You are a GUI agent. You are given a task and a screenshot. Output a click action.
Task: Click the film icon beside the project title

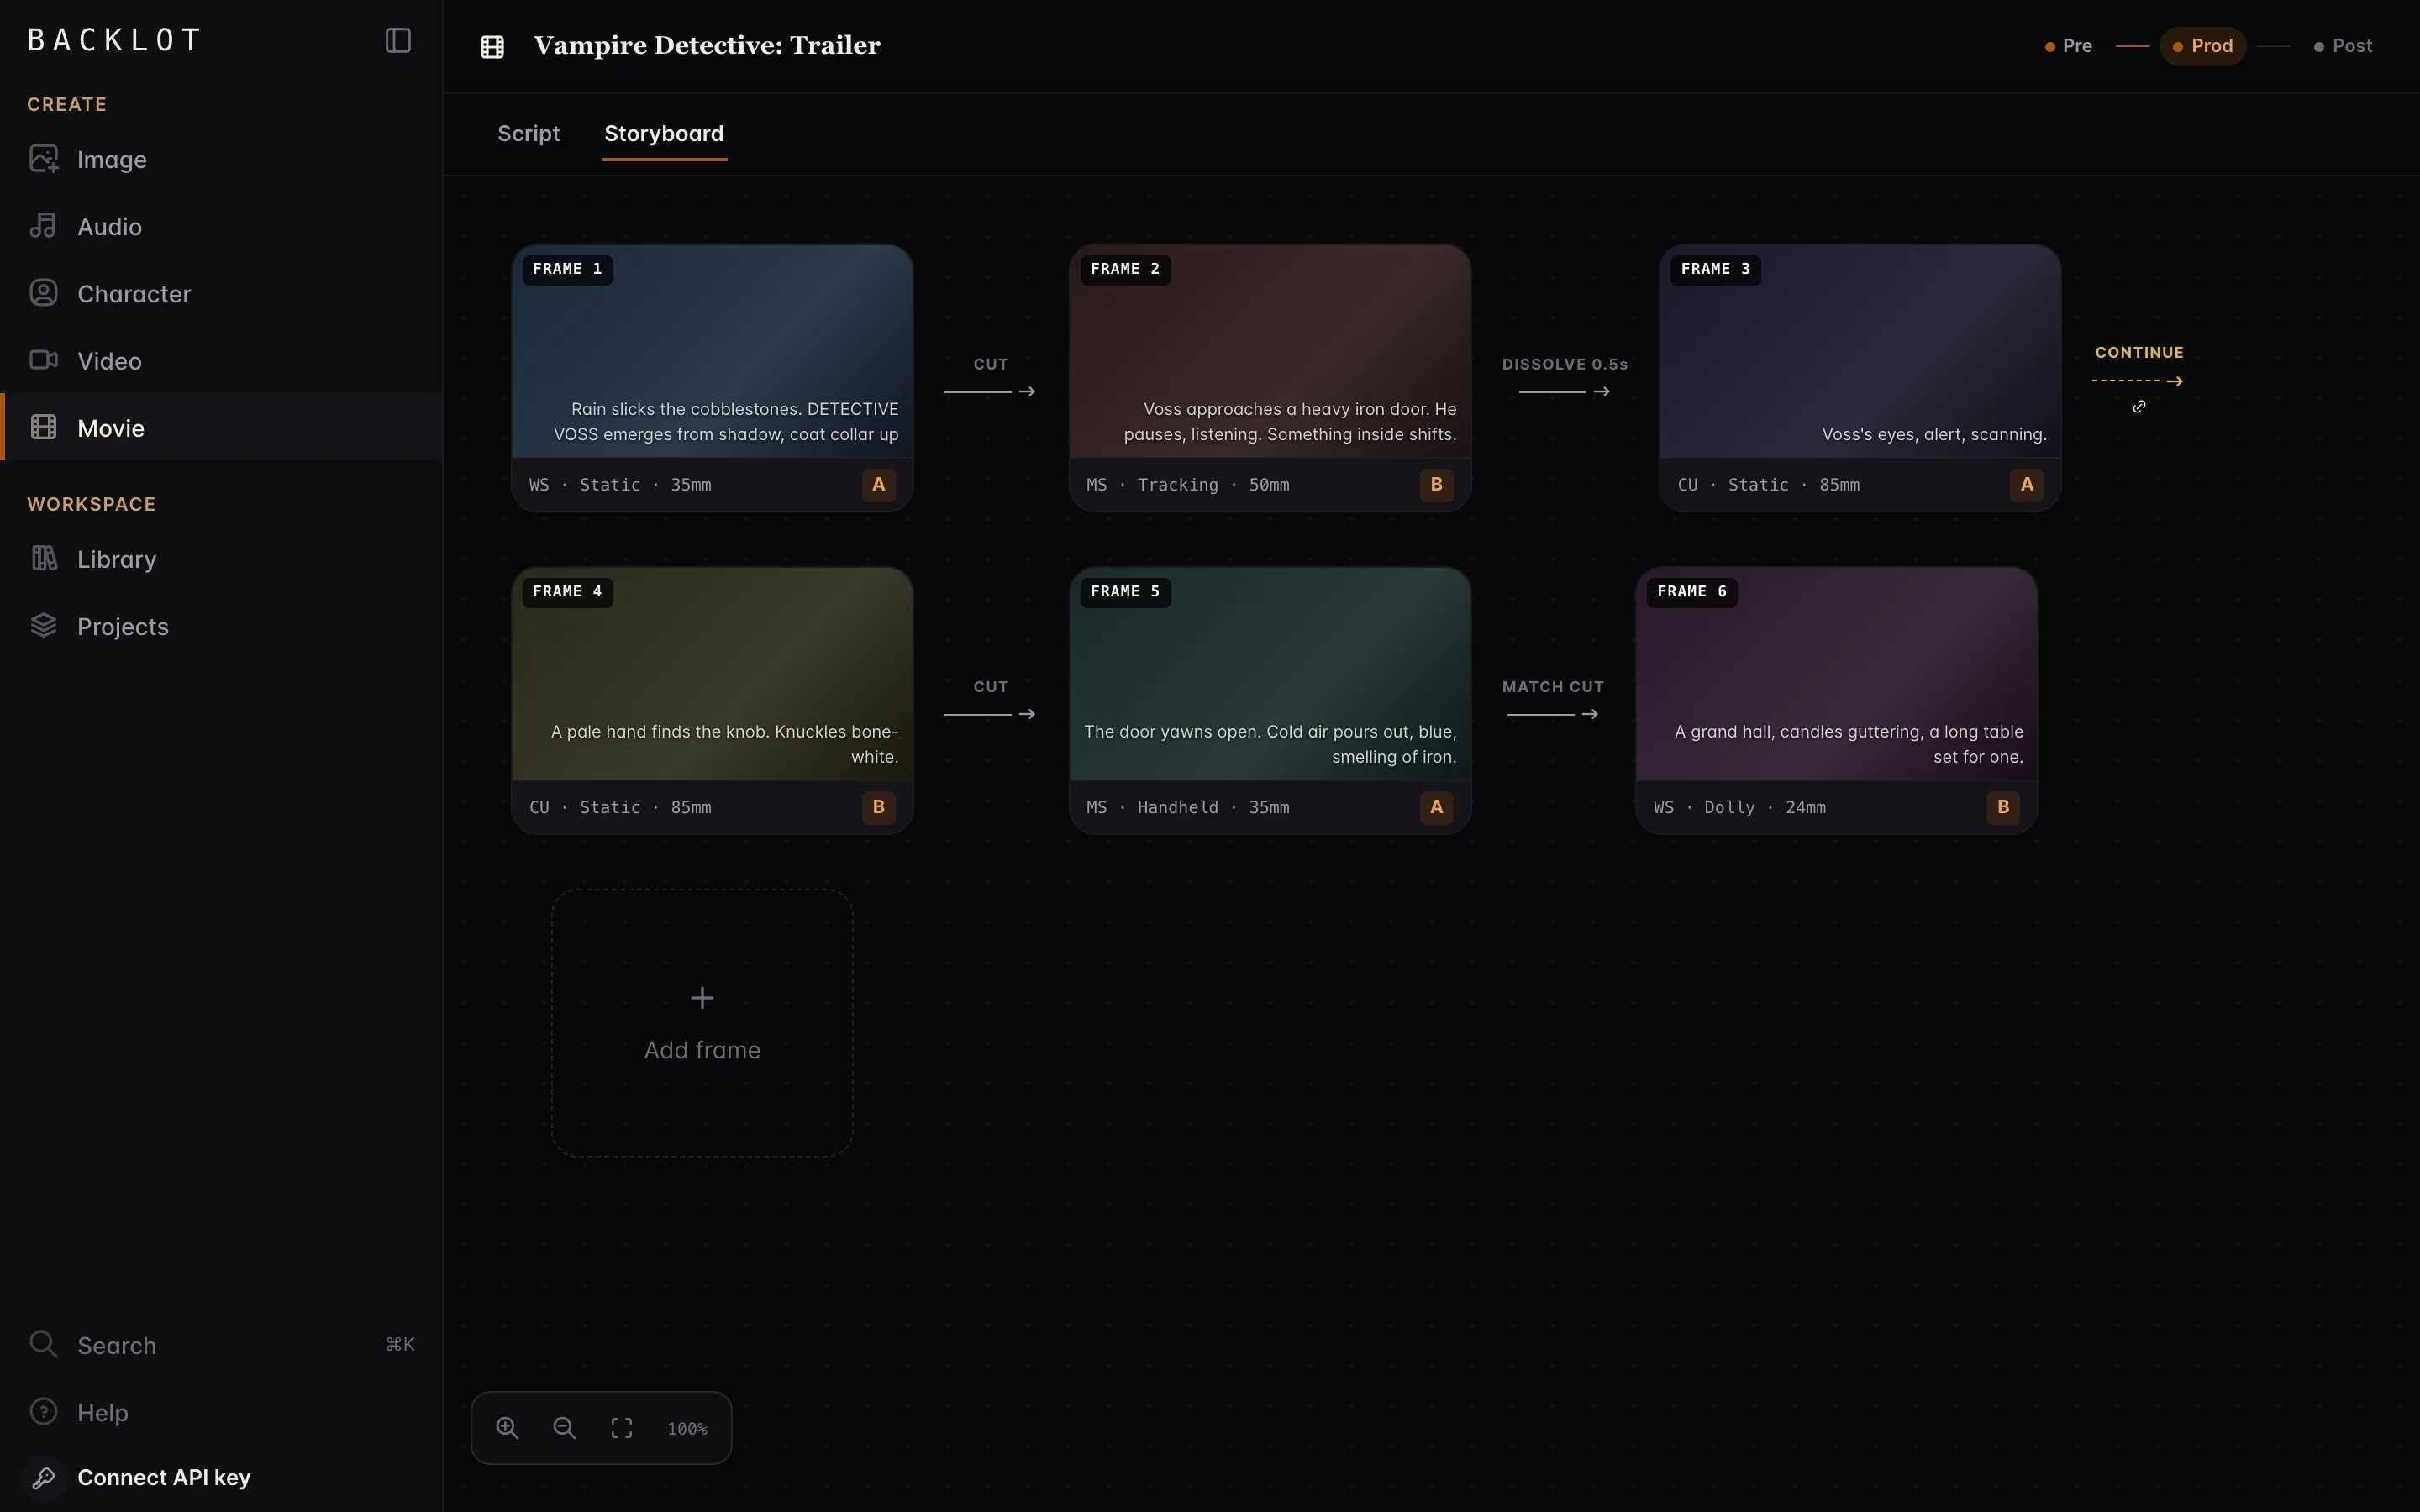492,46
